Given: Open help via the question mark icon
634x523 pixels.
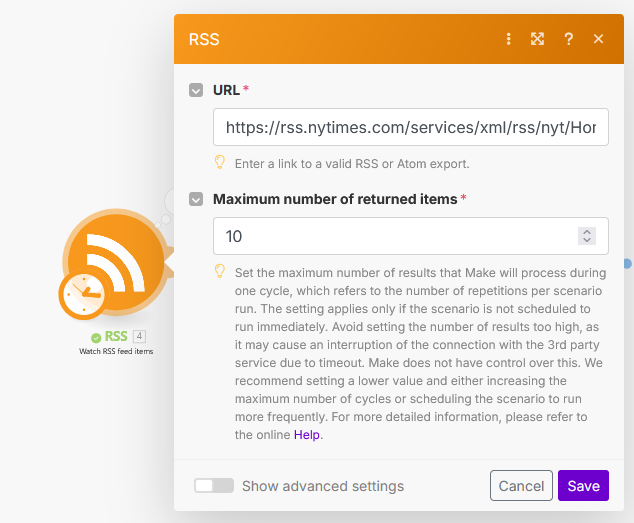Looking at the screenshot, I should click(568, 39).
